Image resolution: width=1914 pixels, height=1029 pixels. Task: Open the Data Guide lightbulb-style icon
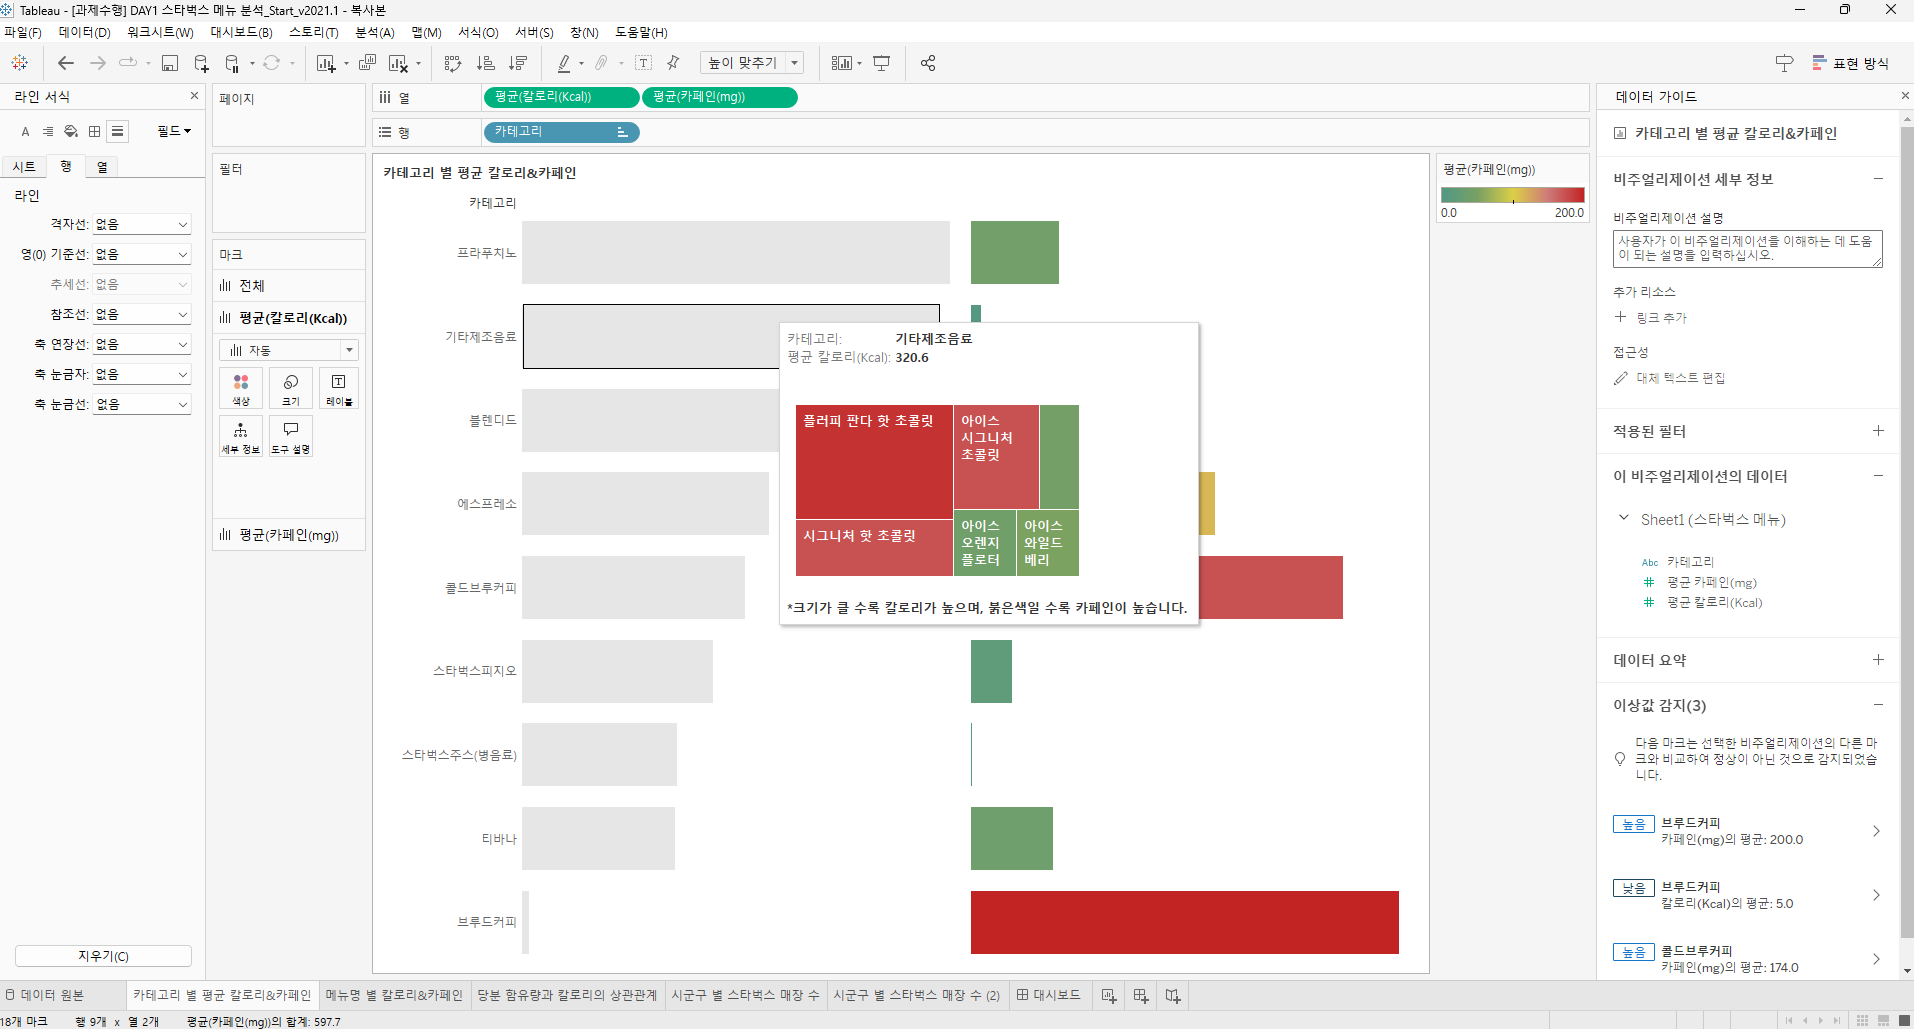1784,63
